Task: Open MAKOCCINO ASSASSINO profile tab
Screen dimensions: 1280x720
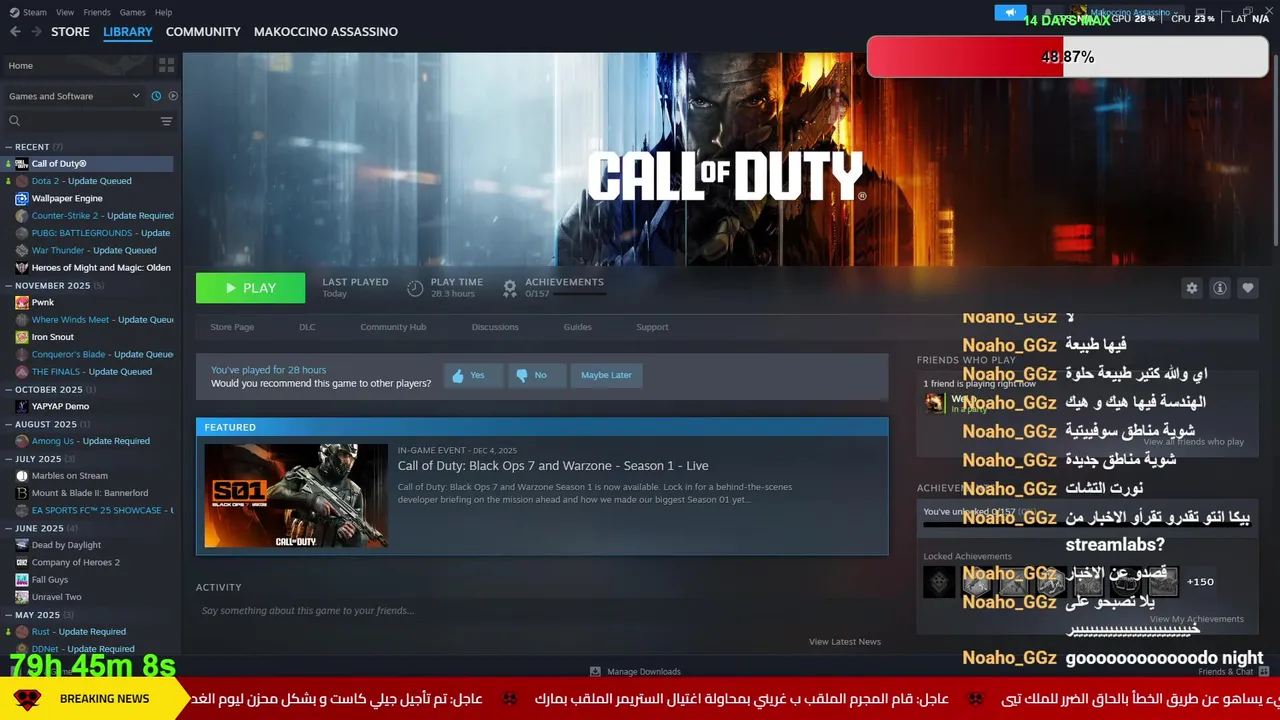Action: point(326,32)
